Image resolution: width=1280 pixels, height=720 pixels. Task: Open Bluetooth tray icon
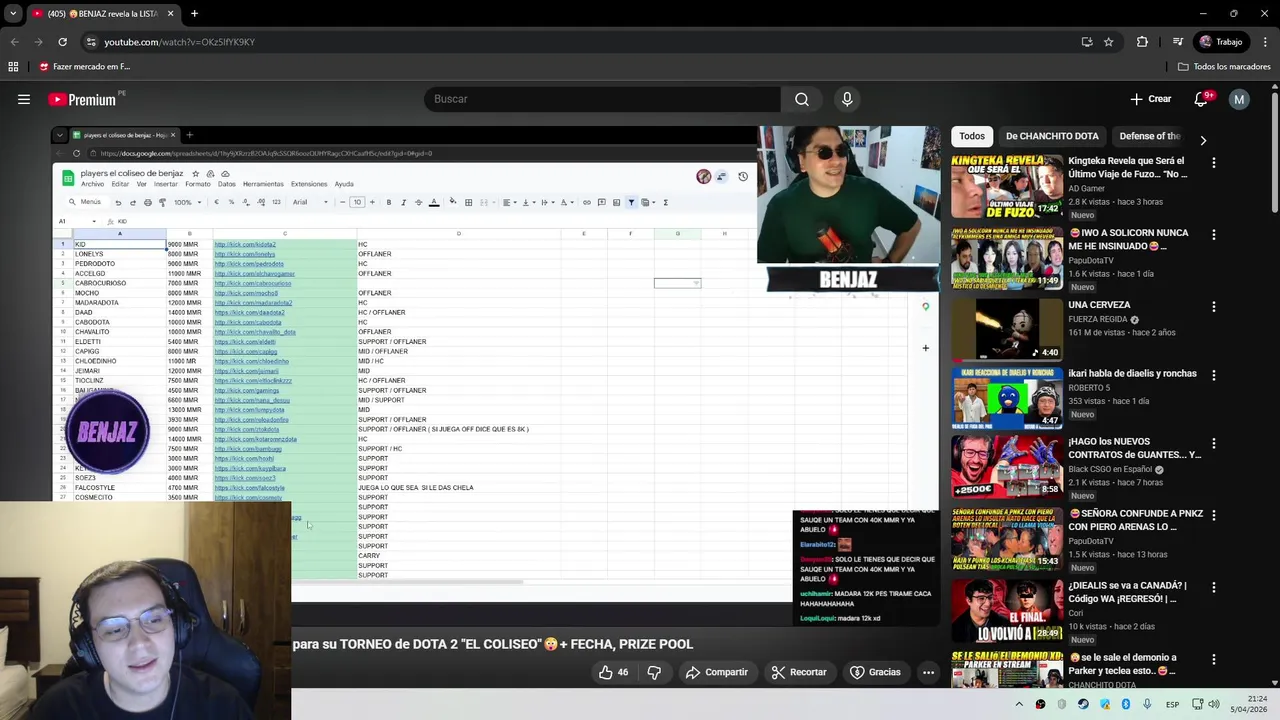pos(1126,704)
